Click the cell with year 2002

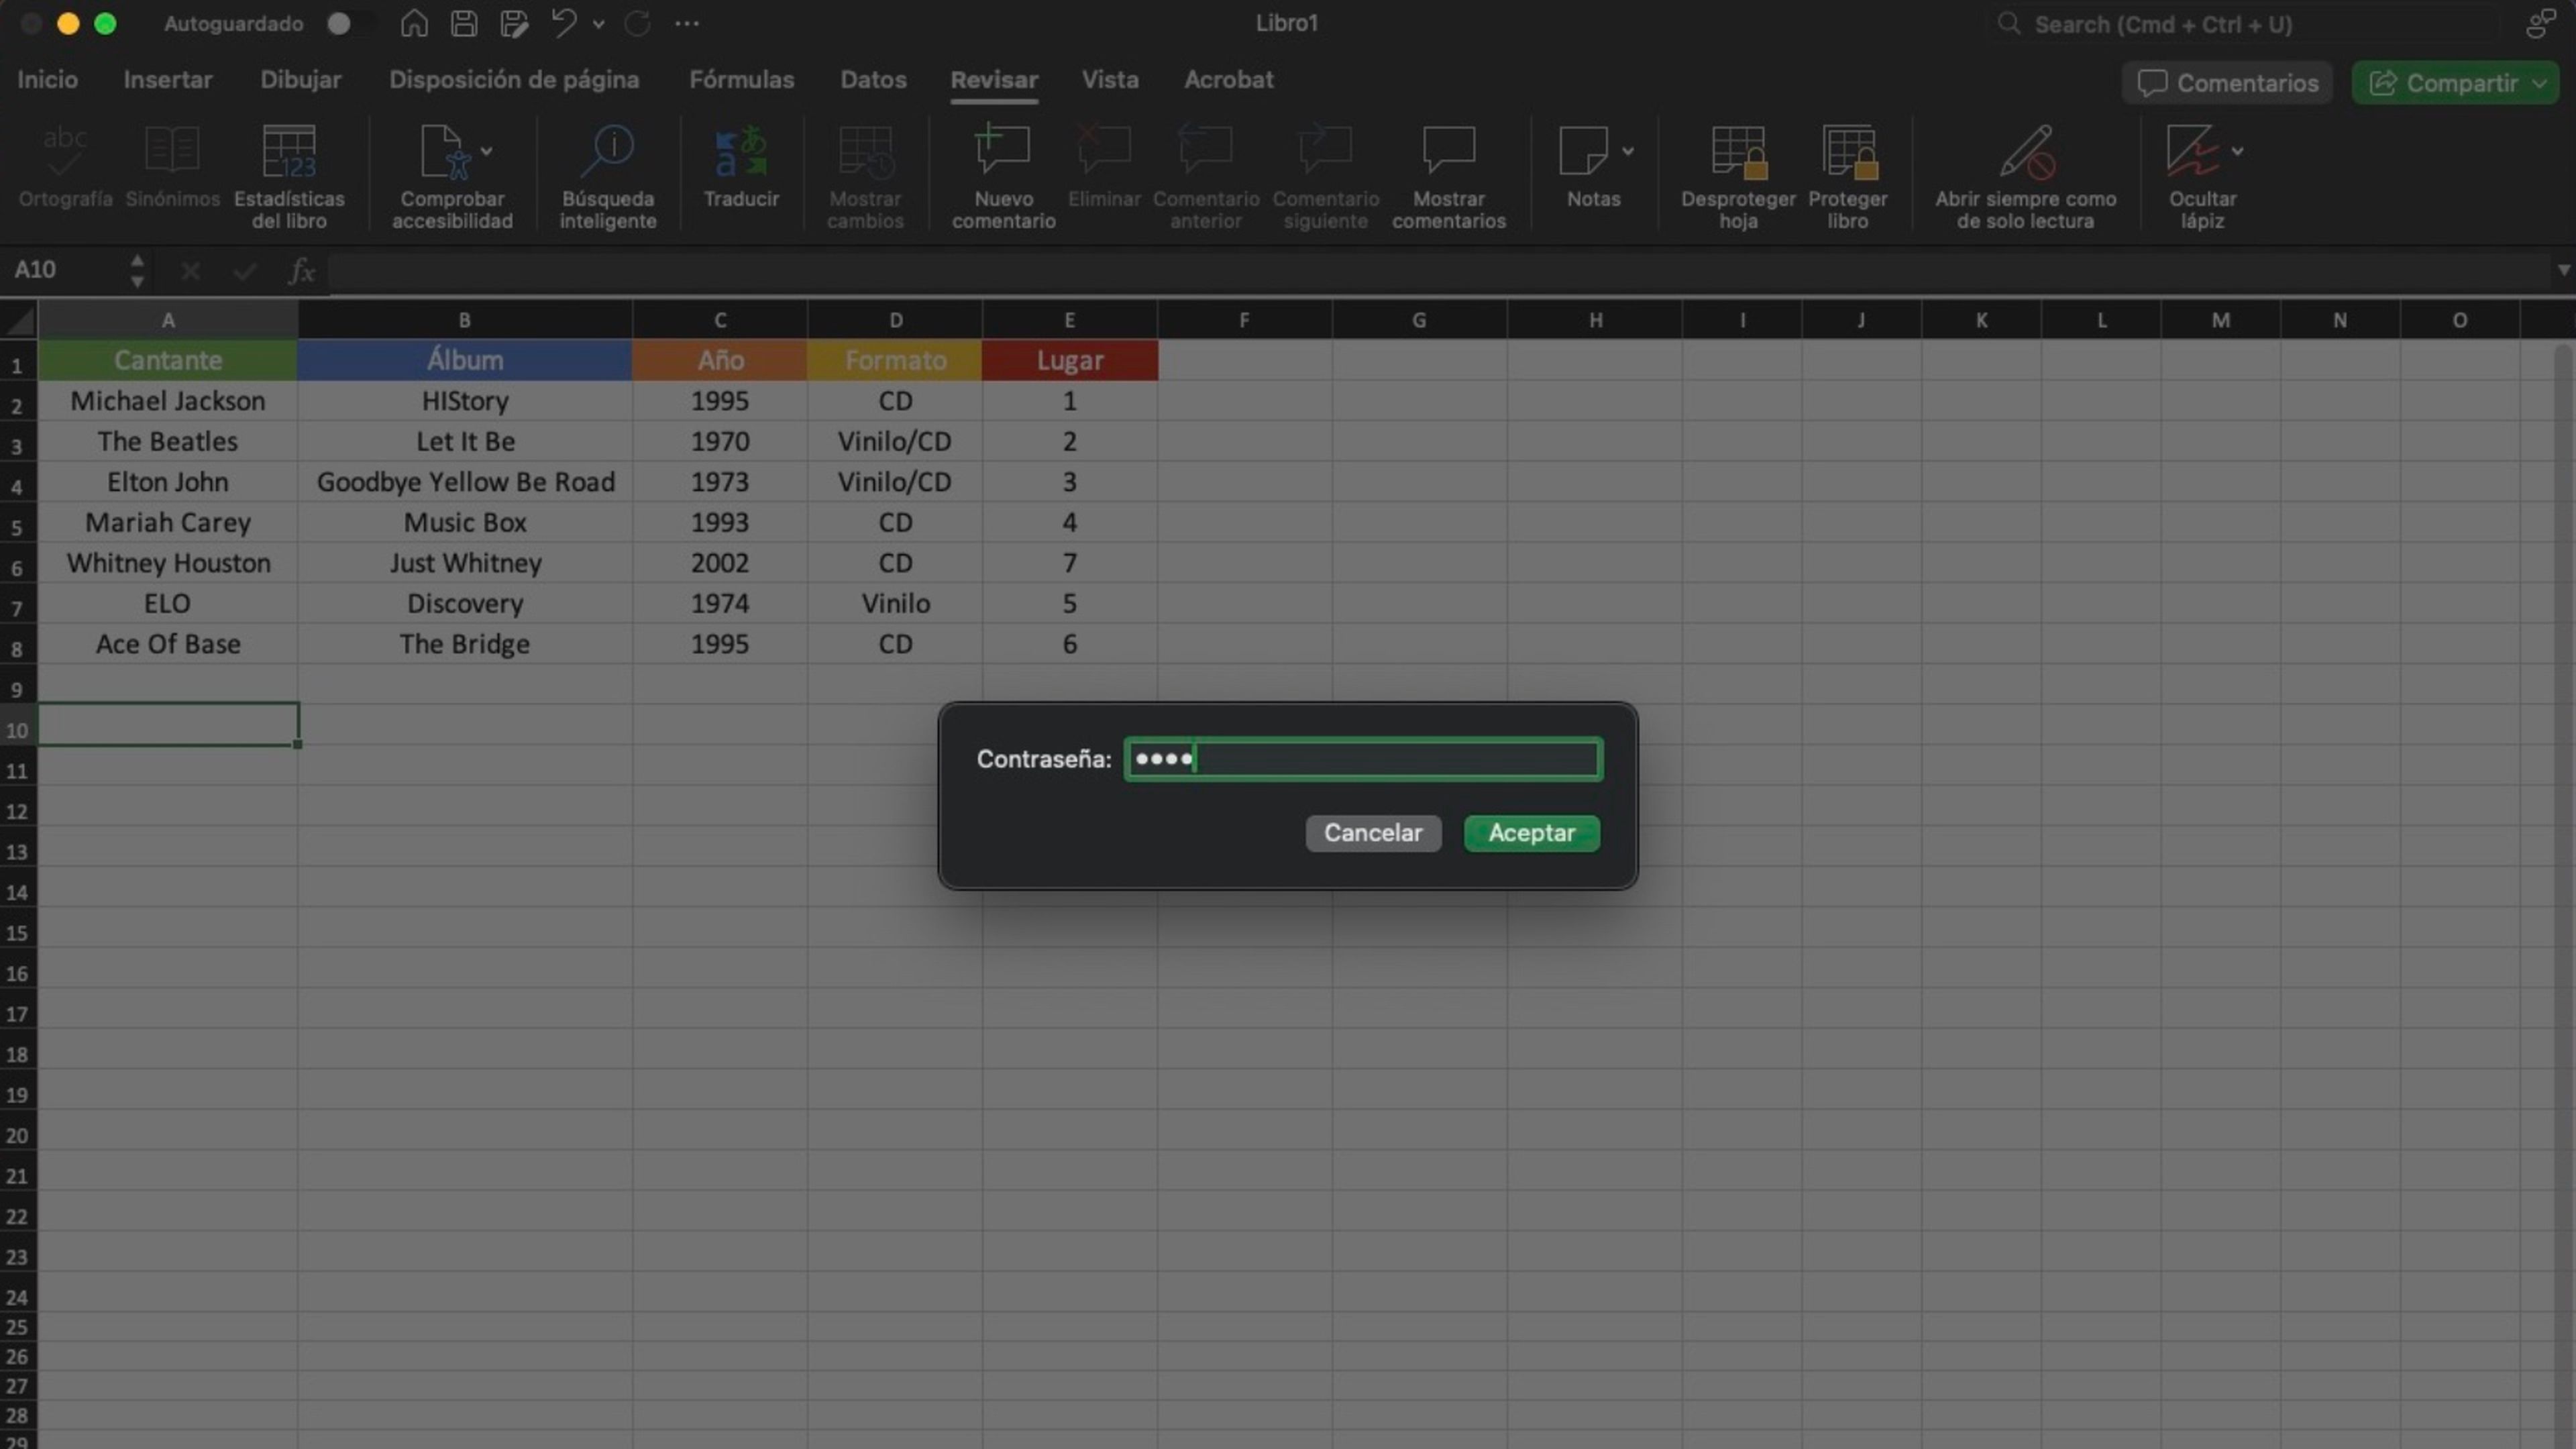point(720,563)
